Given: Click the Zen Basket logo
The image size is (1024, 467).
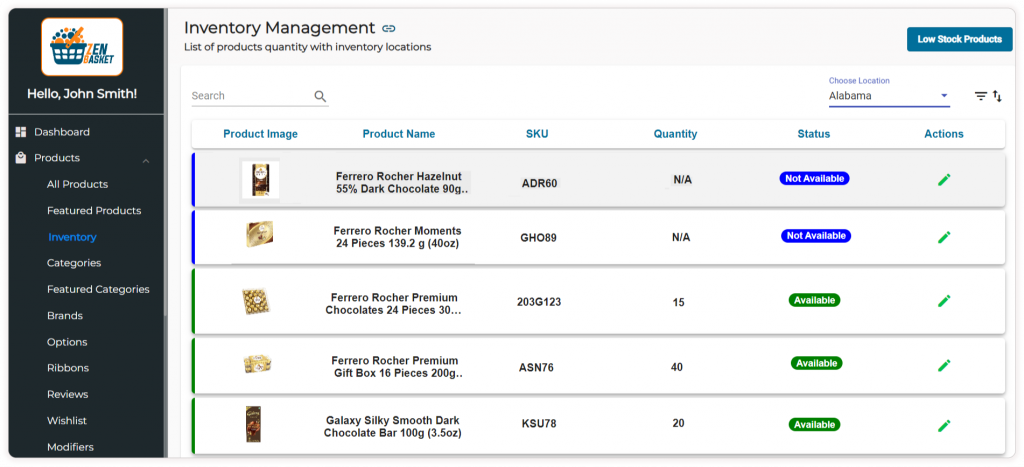Looking at the screenshot, I should pyautogui.click(x=82, y=47).
